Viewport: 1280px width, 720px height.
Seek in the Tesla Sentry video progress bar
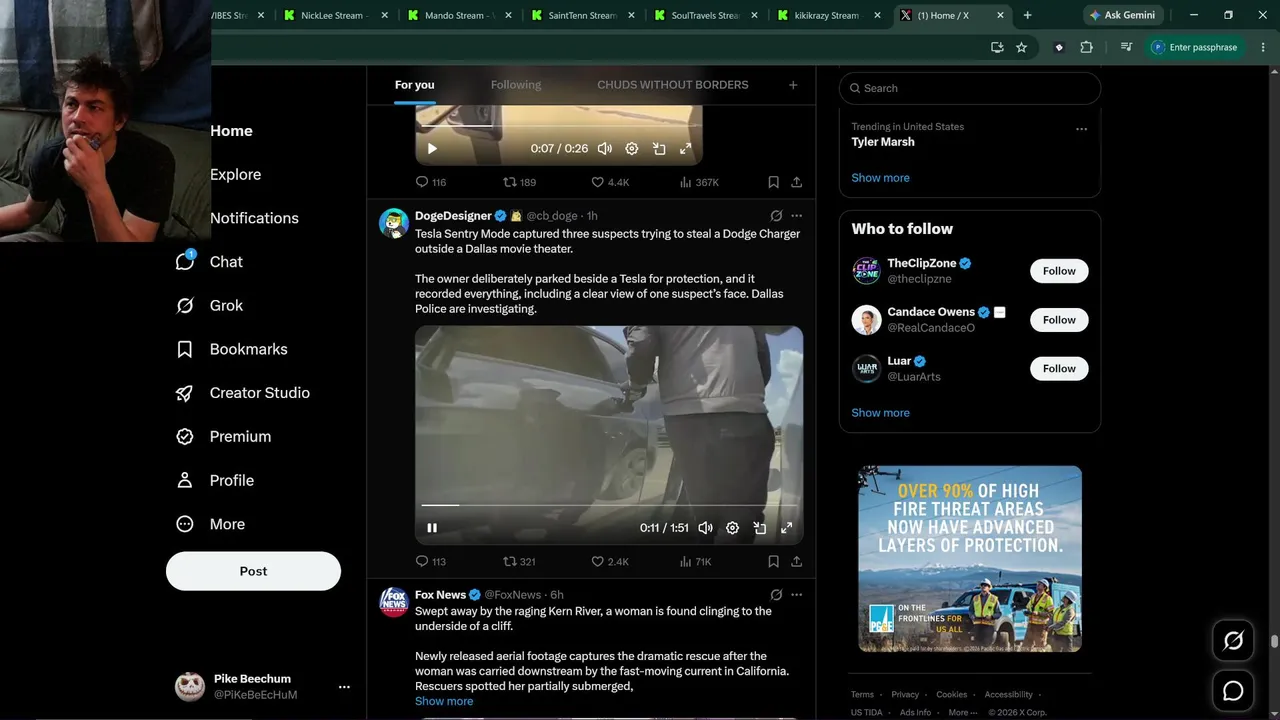pyautogui.click(x=609, y=505)
